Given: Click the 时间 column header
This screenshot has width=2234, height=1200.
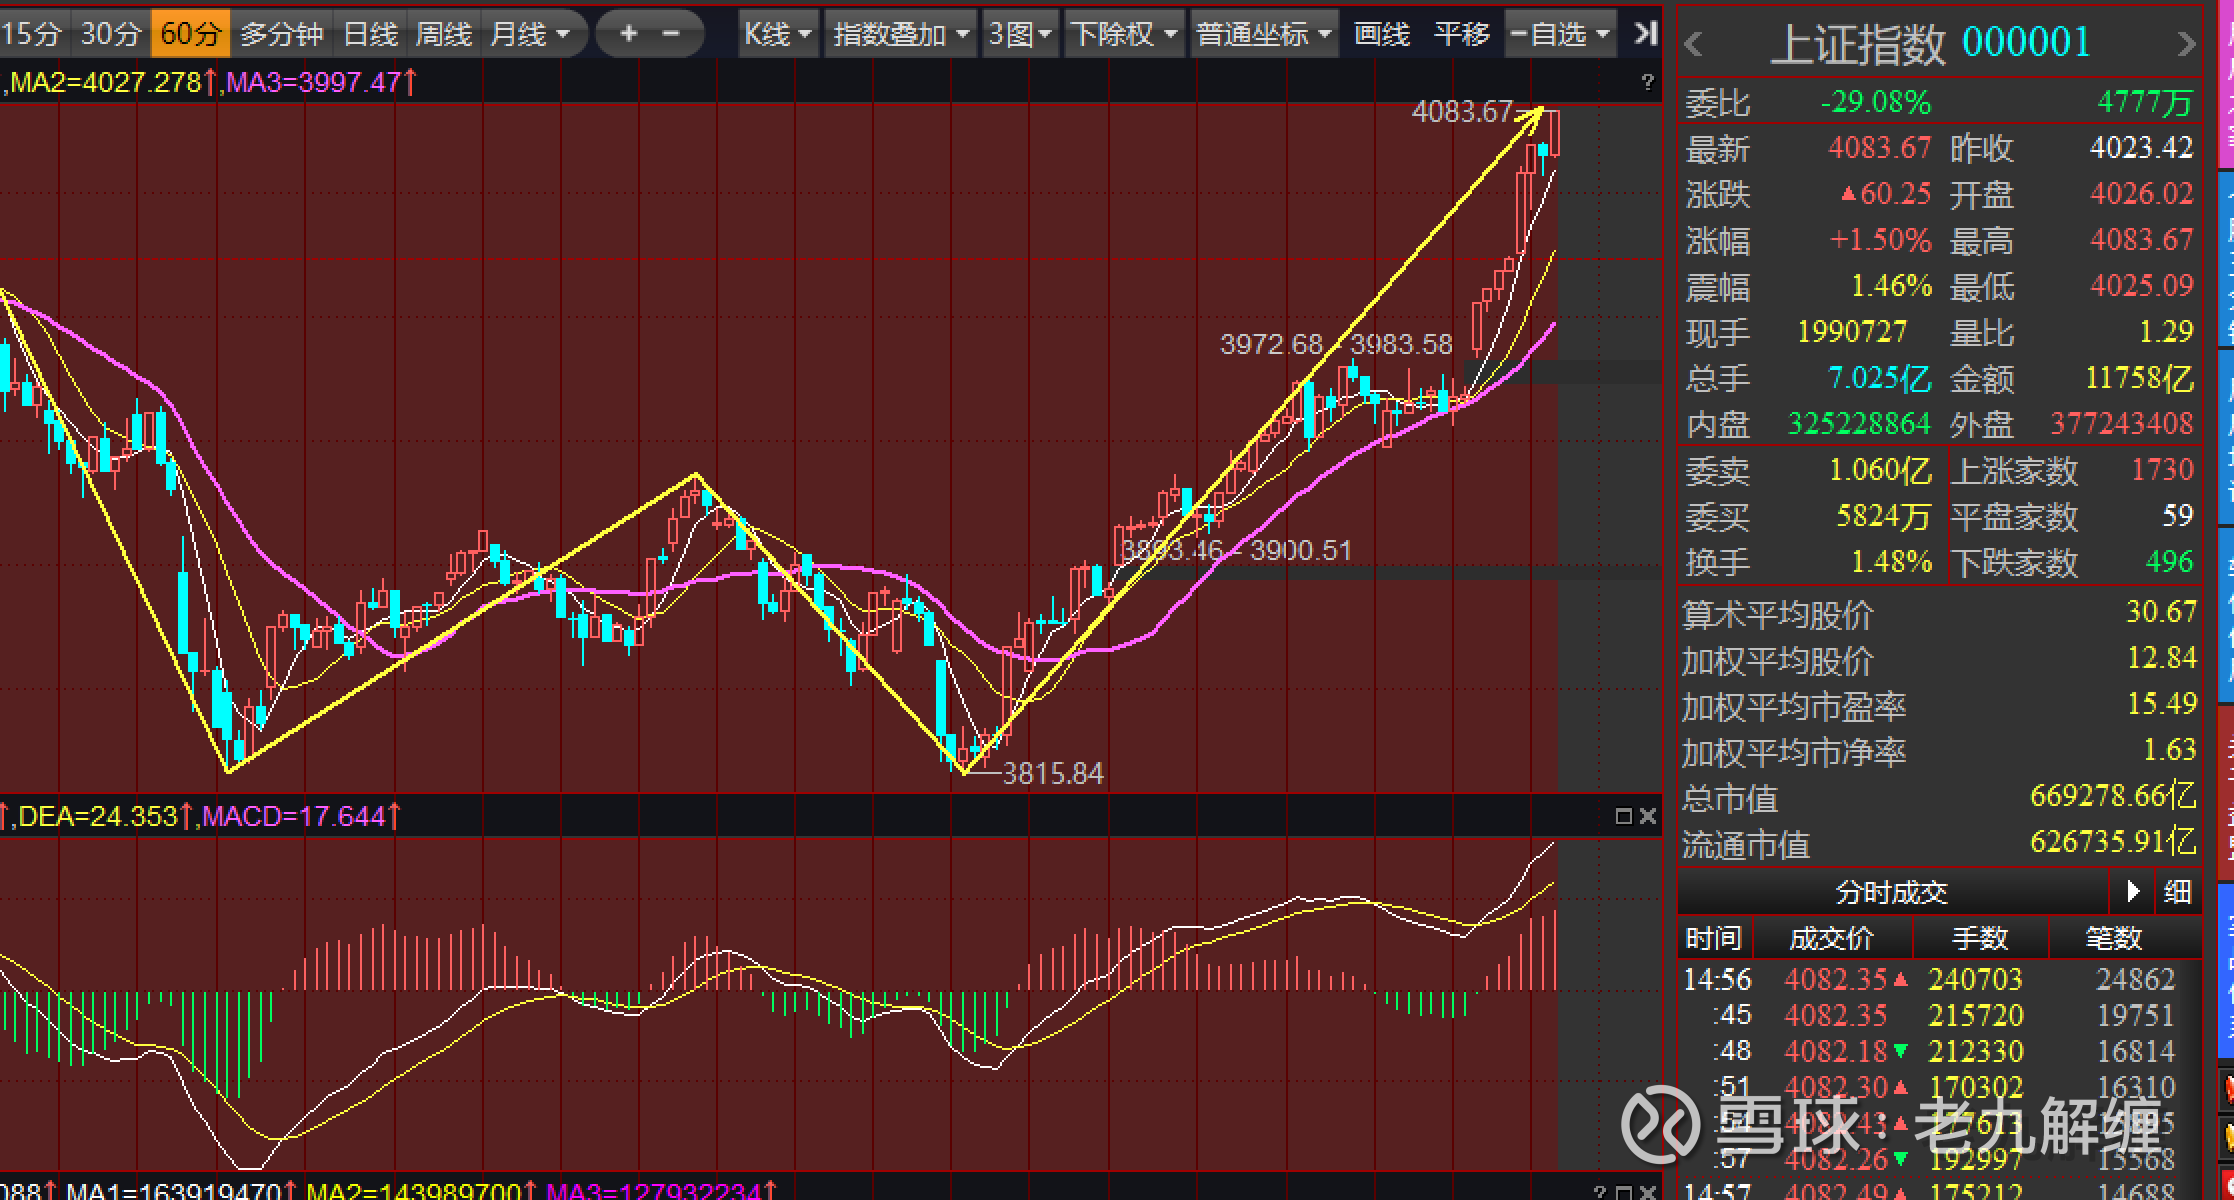Looking at the screenshot, I should [x=1714, y=938].
